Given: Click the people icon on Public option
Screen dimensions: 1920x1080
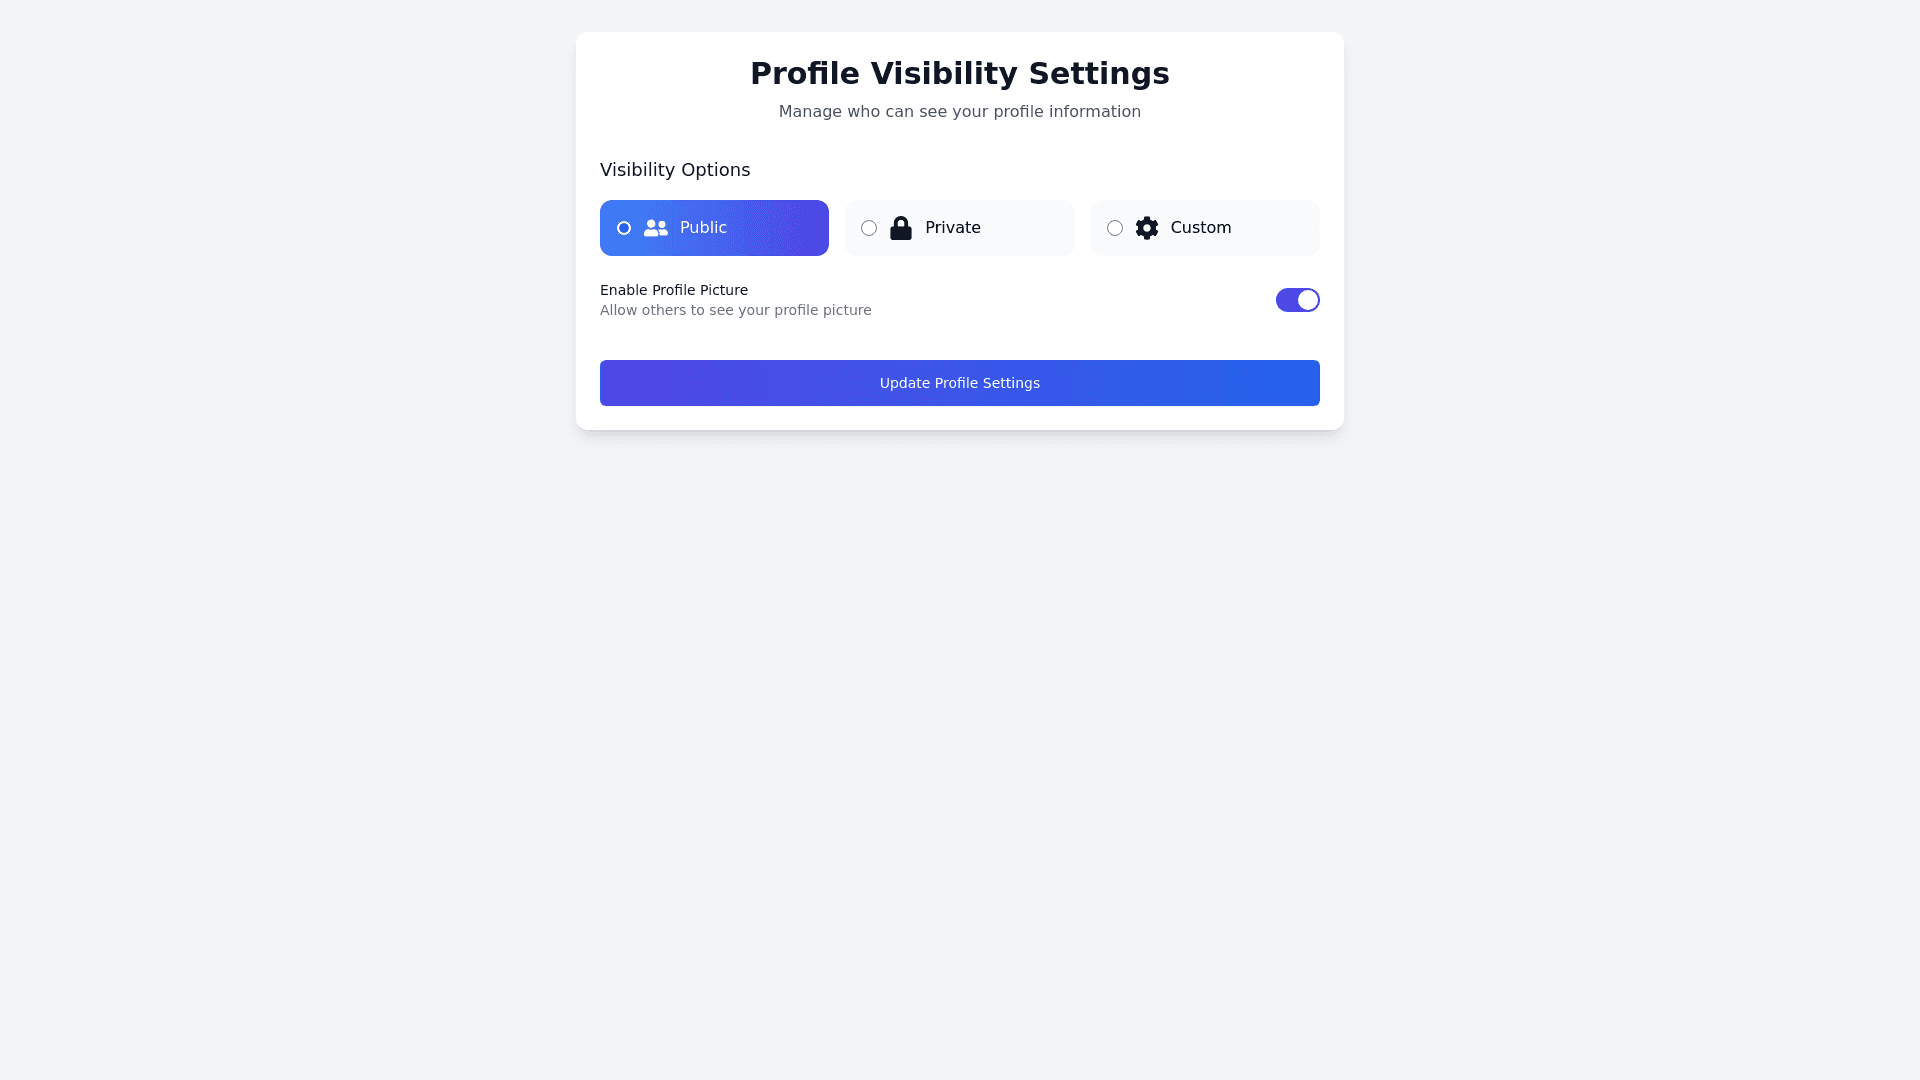Looking at the screenshot, I should 656,228.
